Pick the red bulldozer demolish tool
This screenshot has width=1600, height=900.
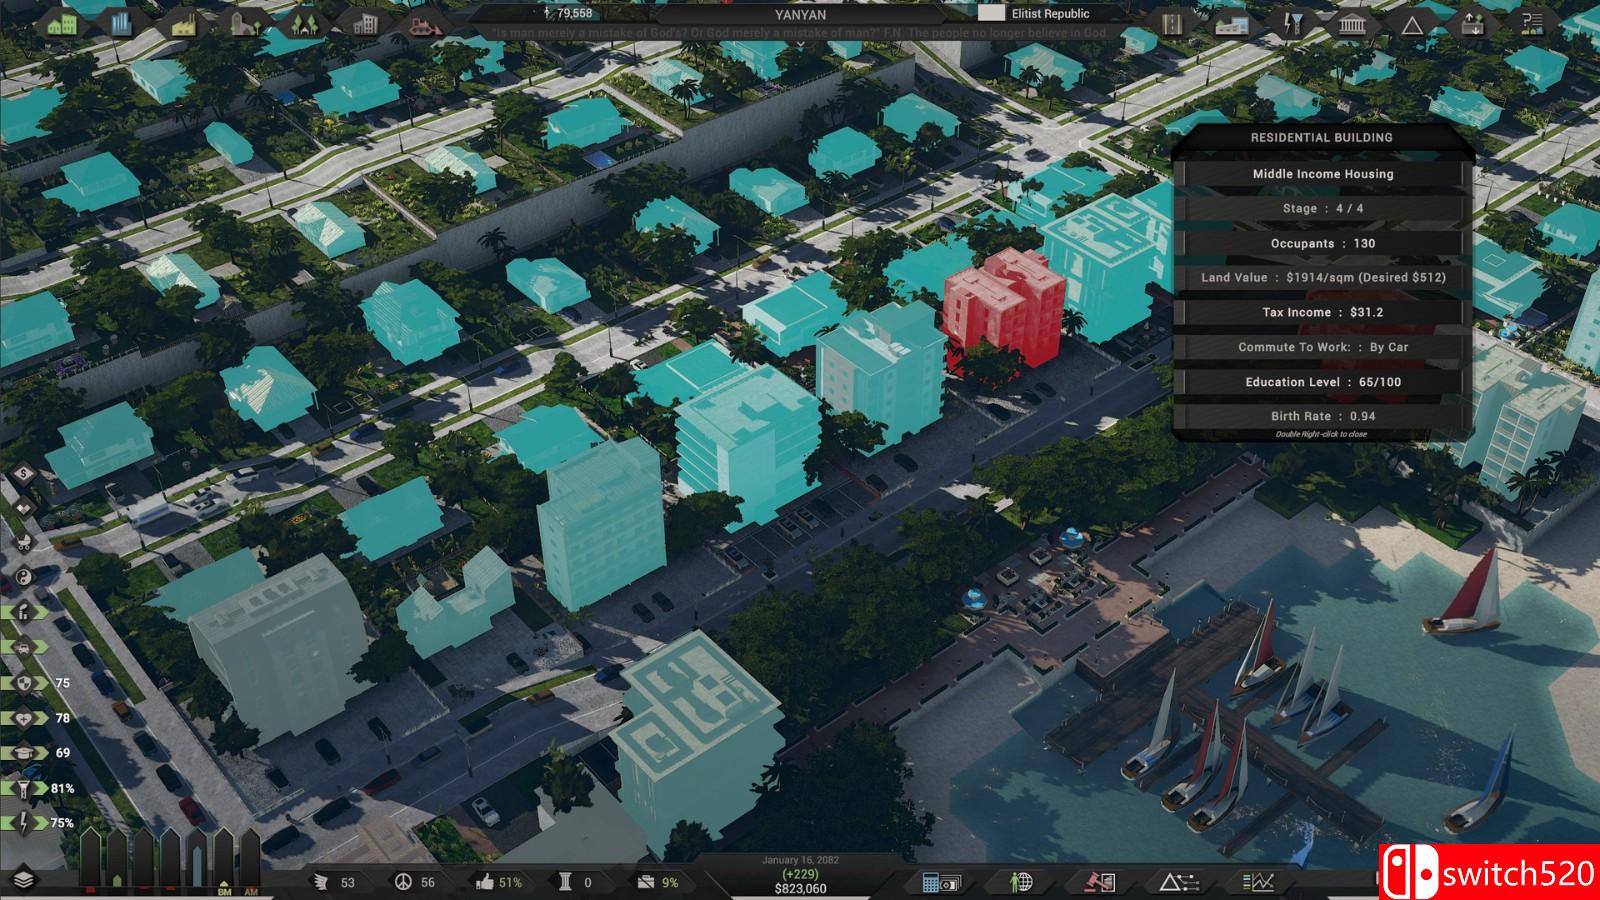click(x=426, y=23)
